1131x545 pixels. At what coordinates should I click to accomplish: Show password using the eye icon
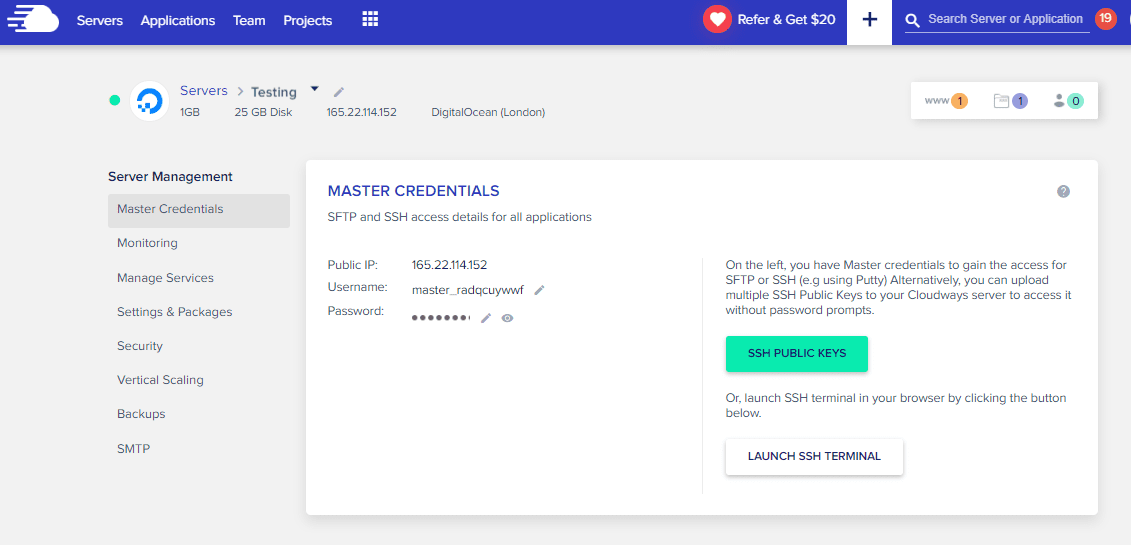tap(507, 318)
